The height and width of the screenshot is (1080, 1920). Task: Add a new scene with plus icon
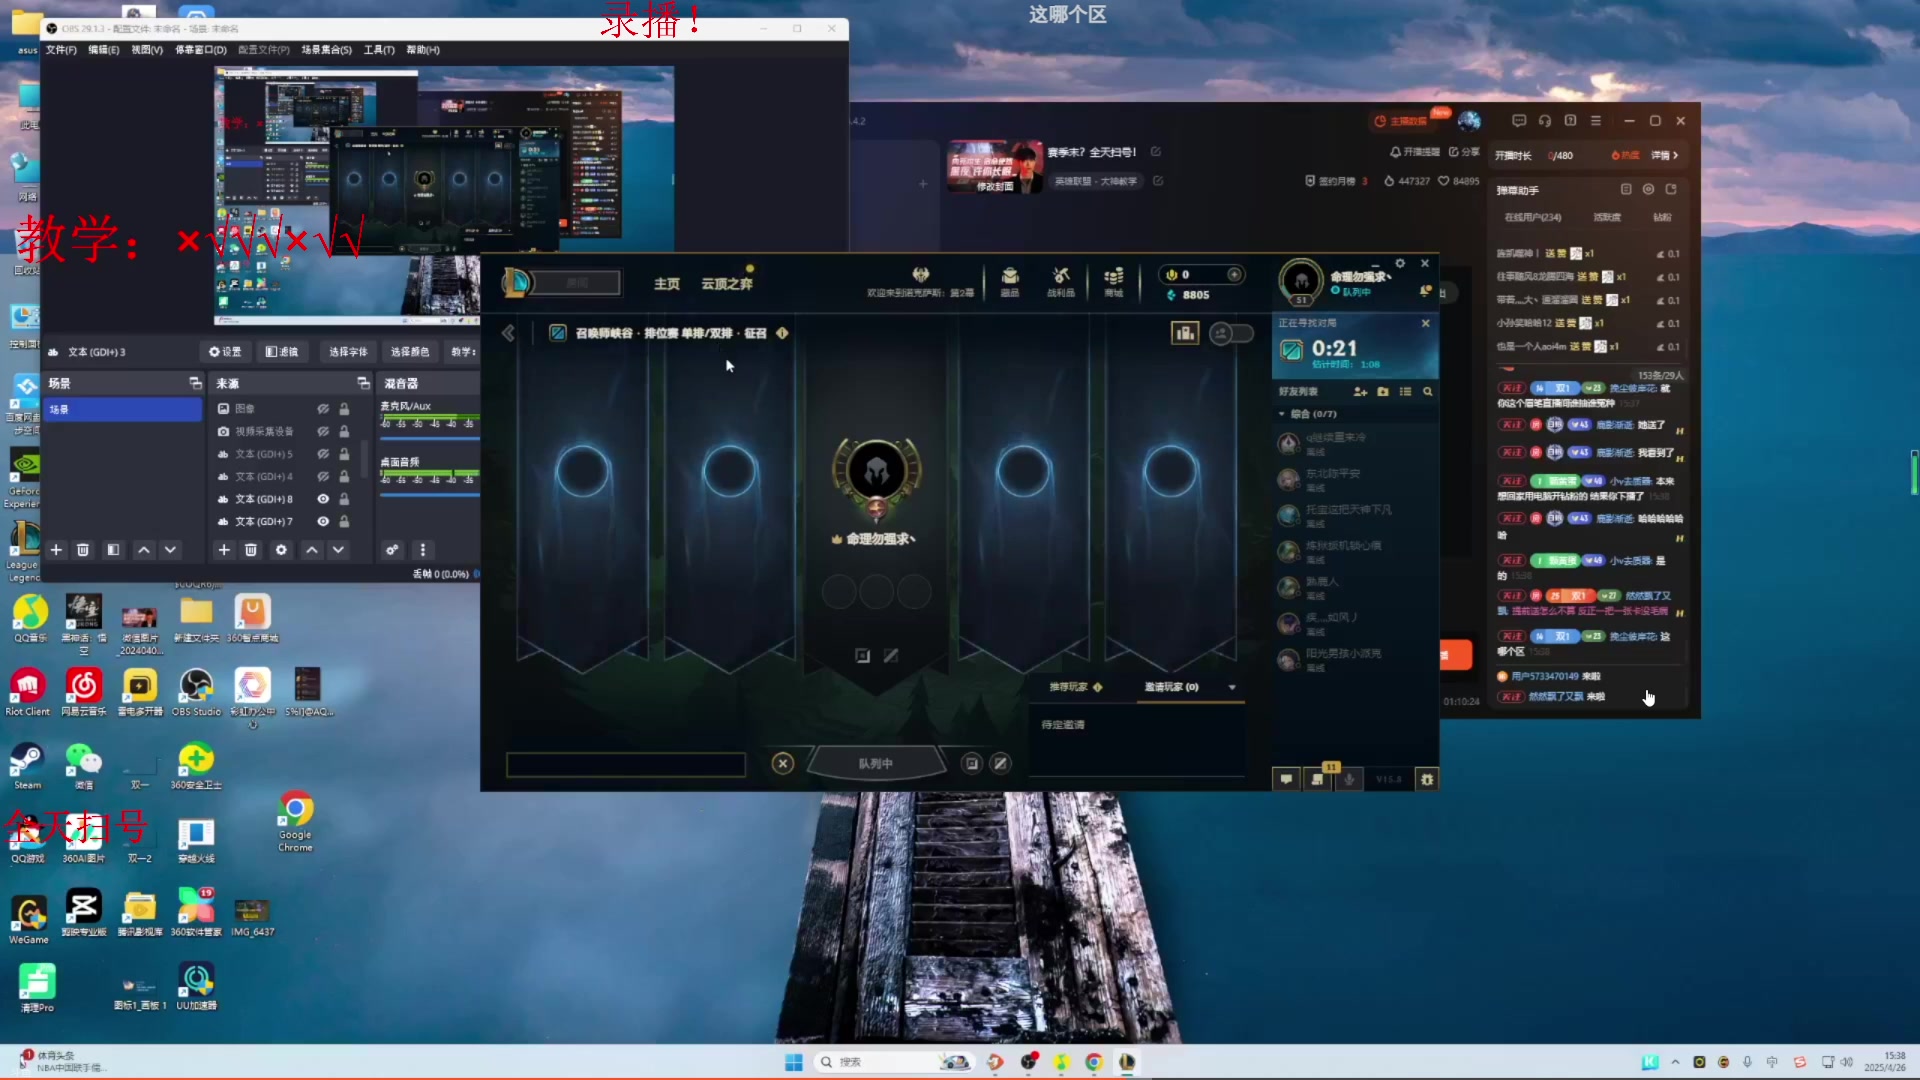tap(56, 550)
